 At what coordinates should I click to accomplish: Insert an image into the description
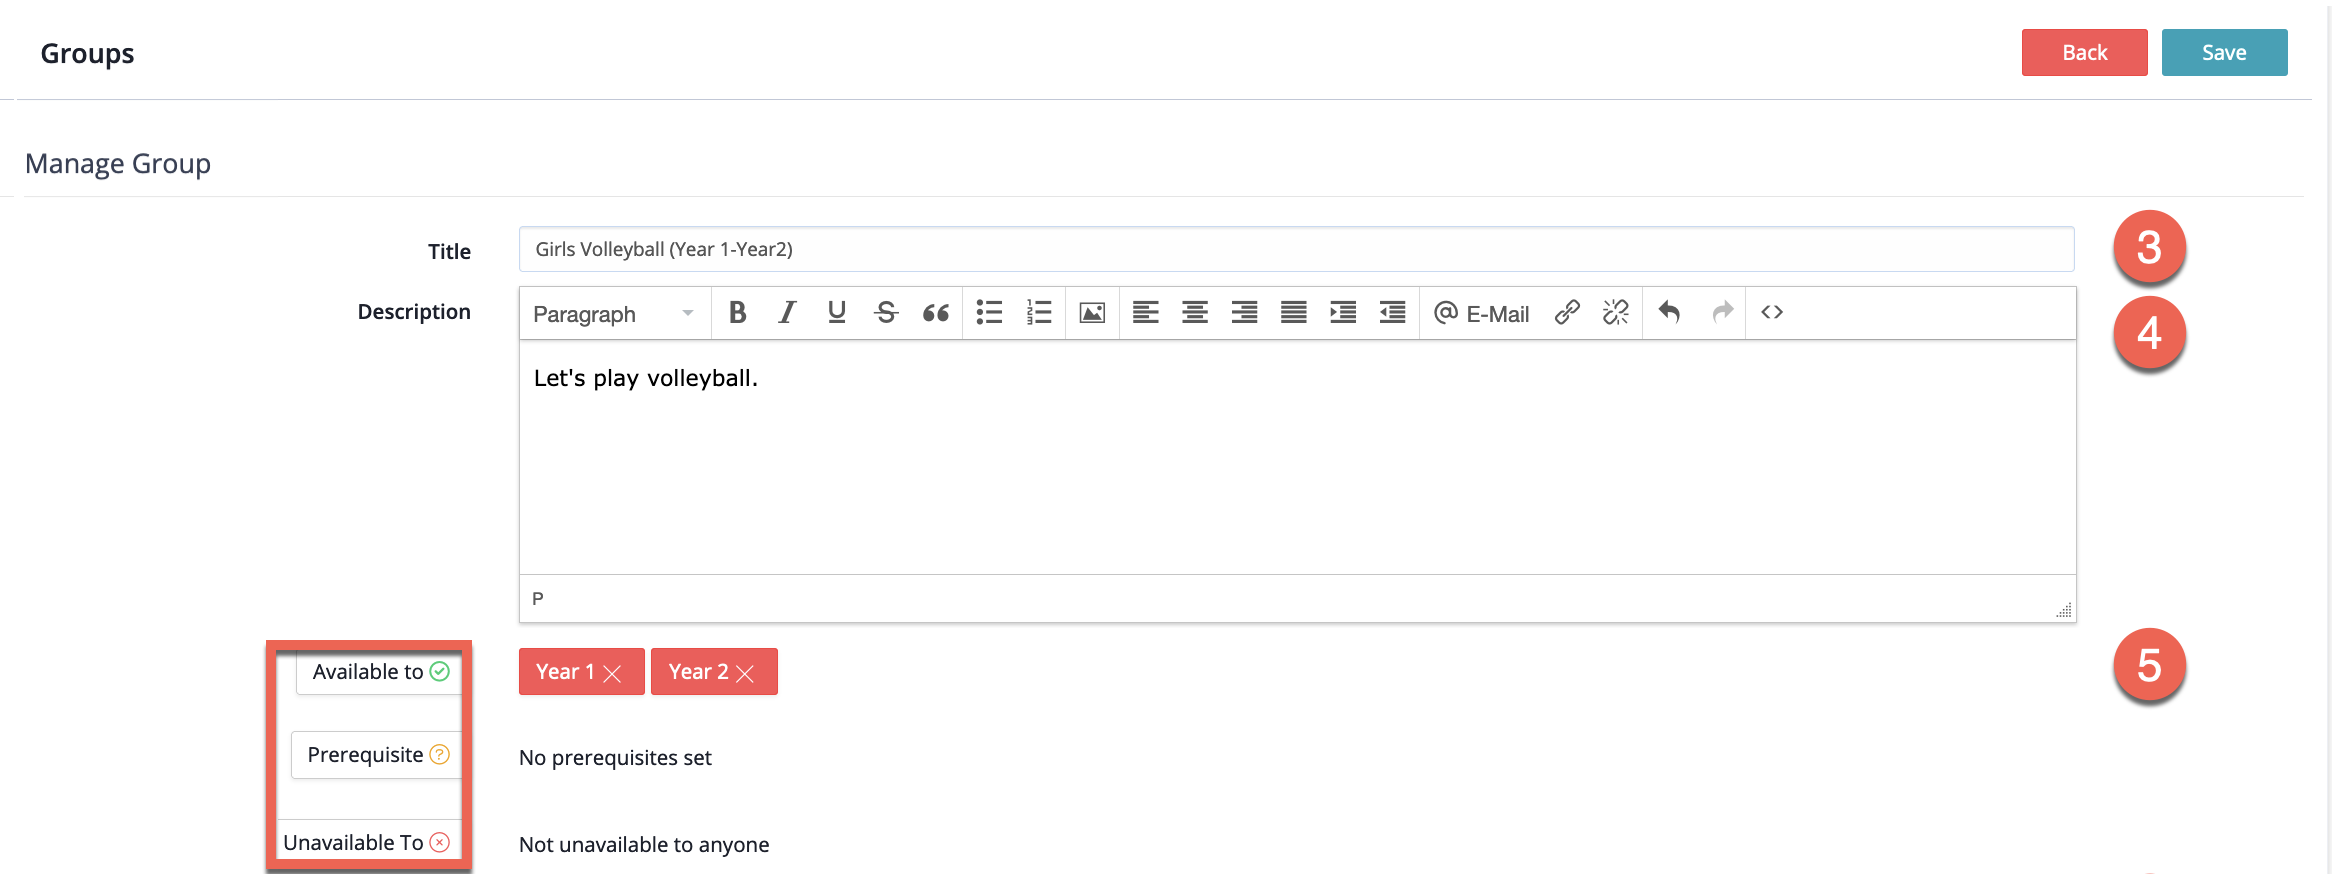point(1092,313)
